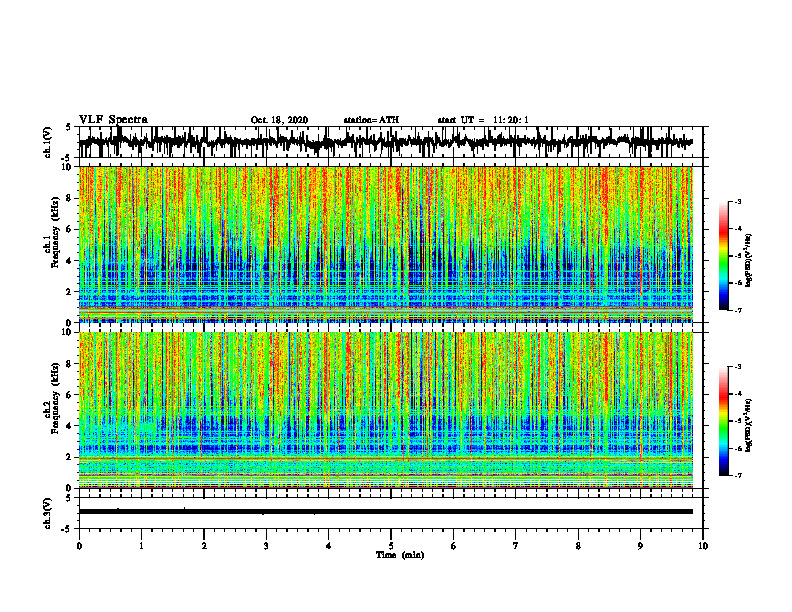Click the "7" tick on the Time axis
792x612 pixels.
[516, 546]
